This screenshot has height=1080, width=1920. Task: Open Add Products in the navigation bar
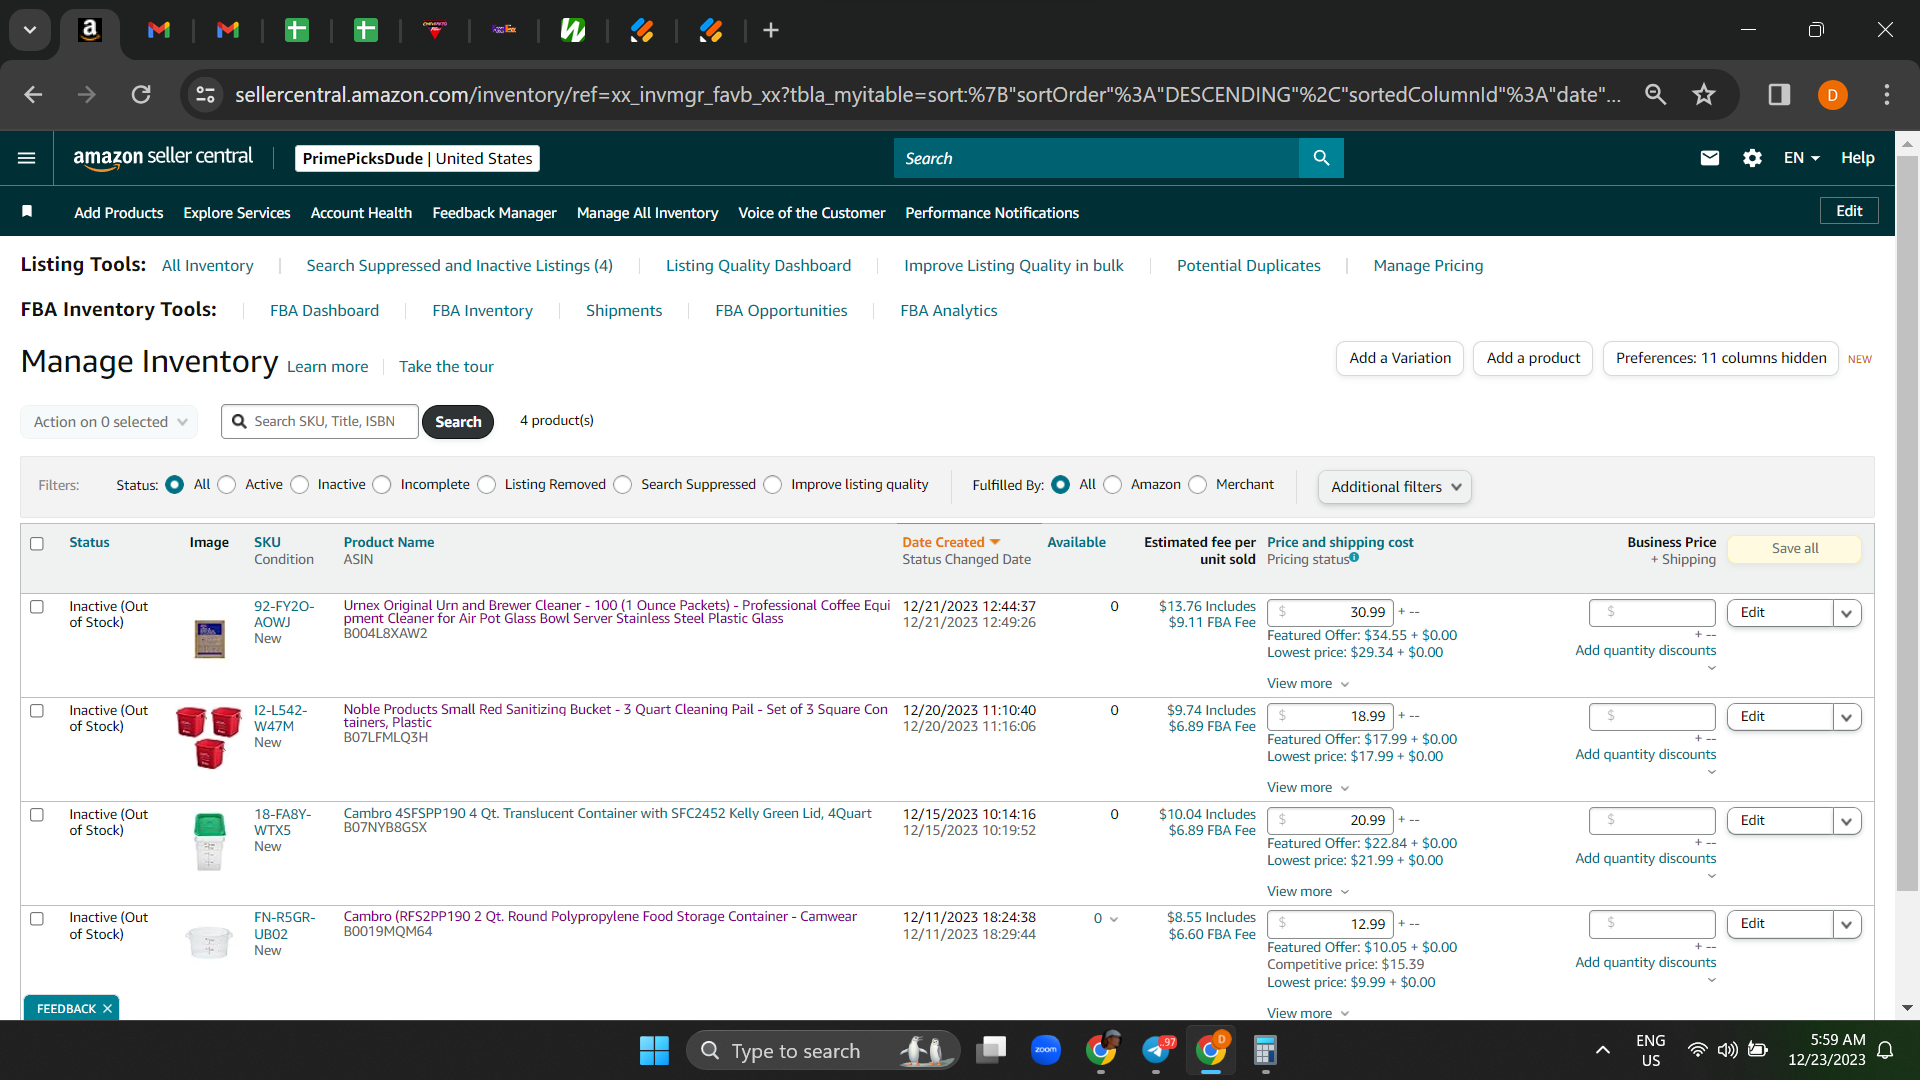119,213
